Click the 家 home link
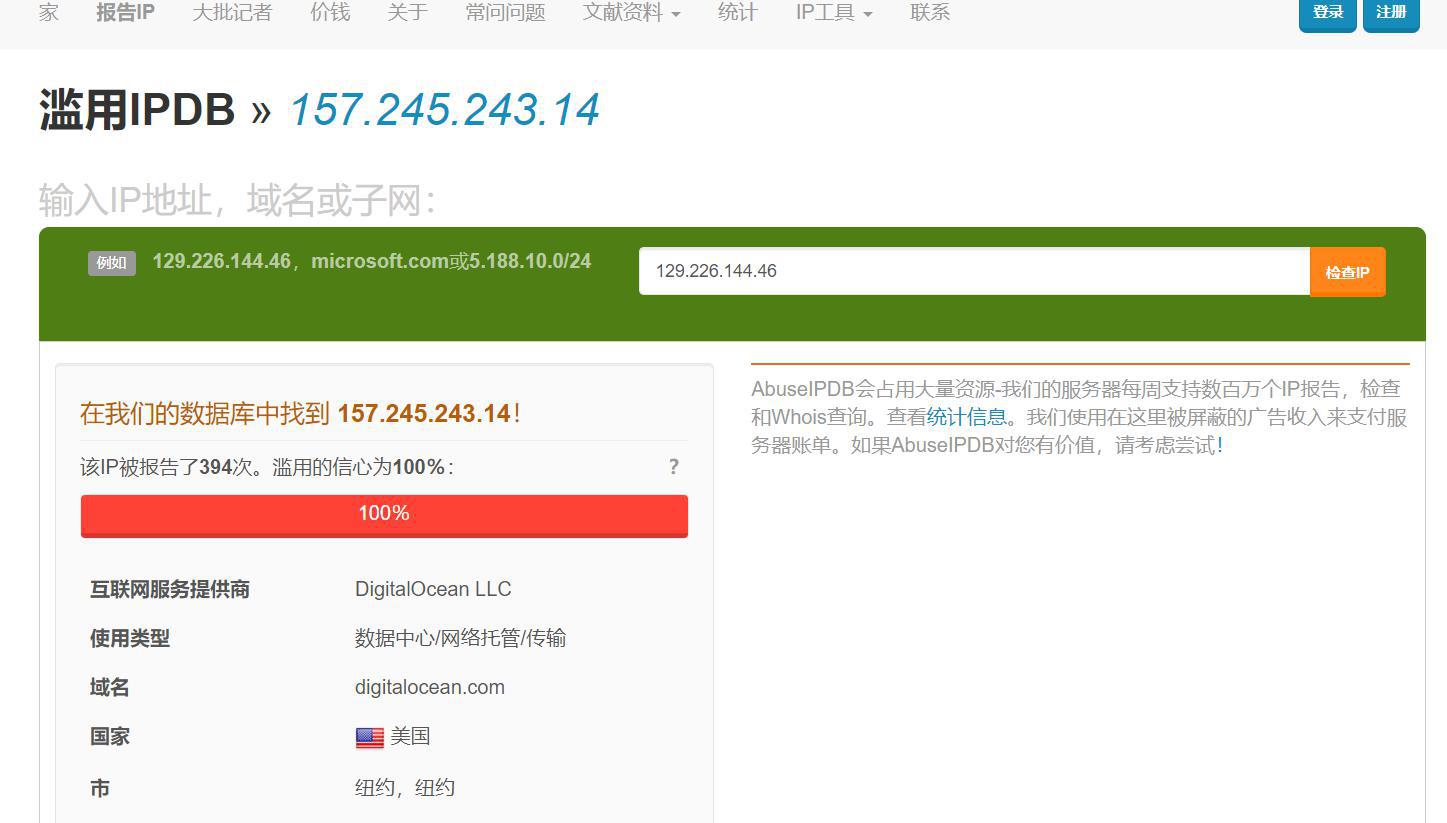 click(49, 13)
